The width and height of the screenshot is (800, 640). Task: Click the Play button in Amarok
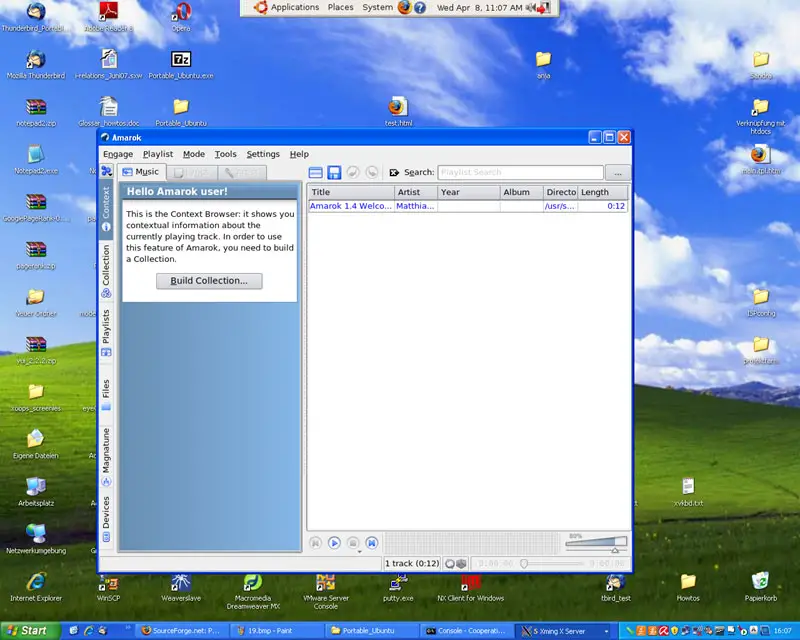[x=334, y=543]
